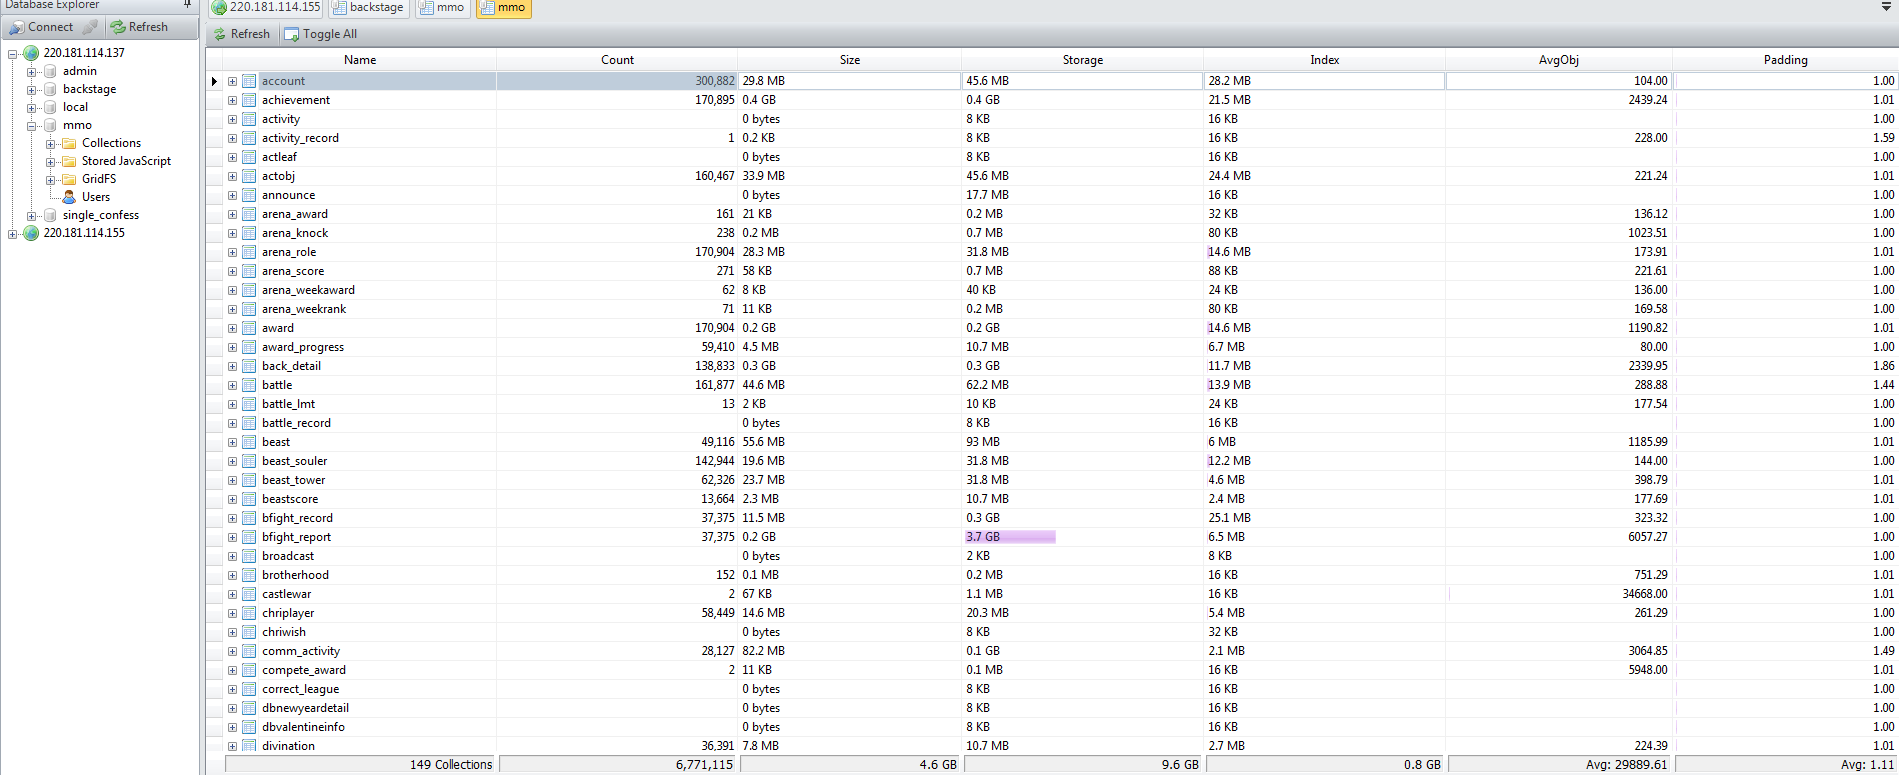Select the 'brotherhood' collection name
Image resolution: width=1899 pixels, height=775 pixels.
click(295, 575)
